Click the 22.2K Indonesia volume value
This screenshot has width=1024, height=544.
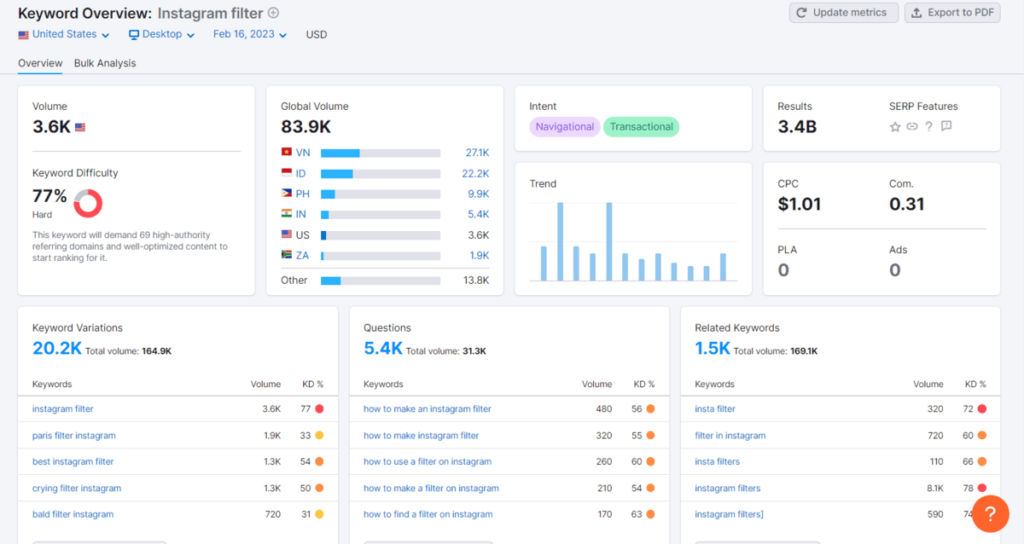click(475, 173)
